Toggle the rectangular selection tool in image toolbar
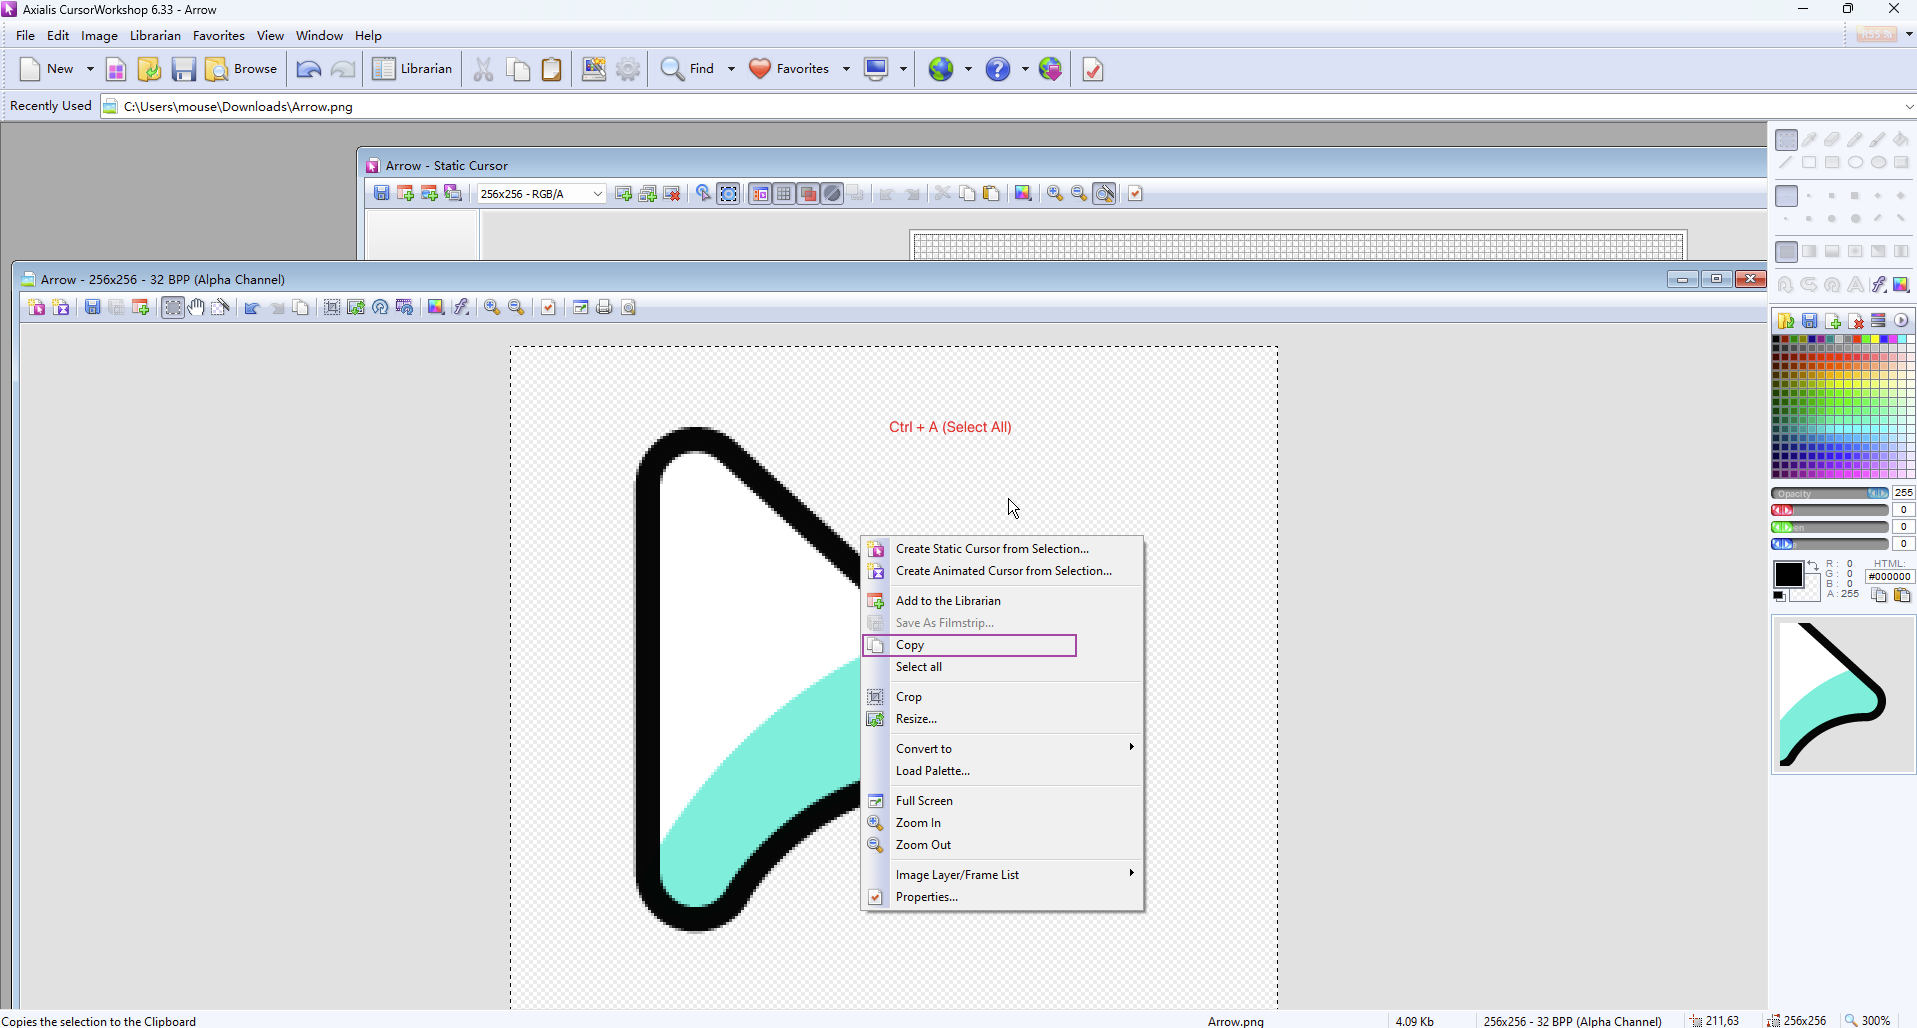The image size is (1917, 1028). (x=173, y=307)
